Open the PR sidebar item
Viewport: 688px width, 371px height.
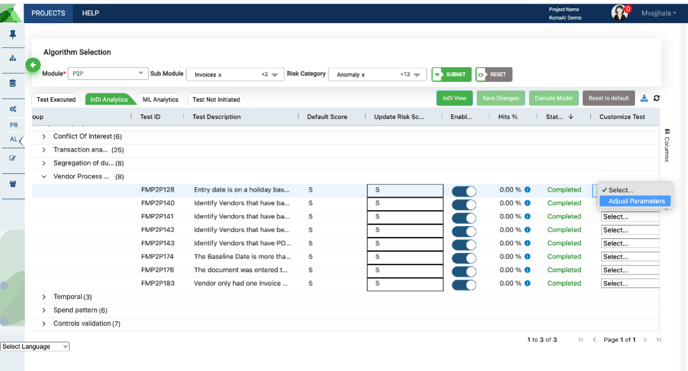click(x=14, y=125)
